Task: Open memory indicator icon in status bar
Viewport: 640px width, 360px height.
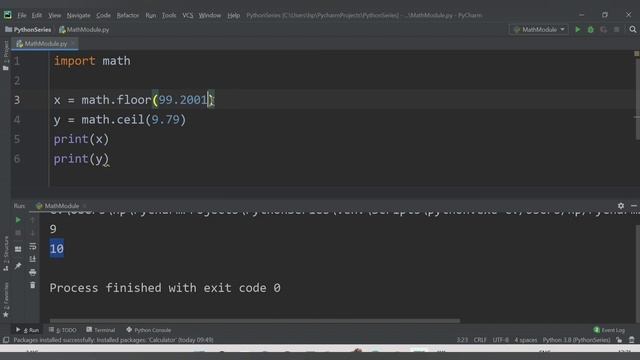Action: click(631, 340)
